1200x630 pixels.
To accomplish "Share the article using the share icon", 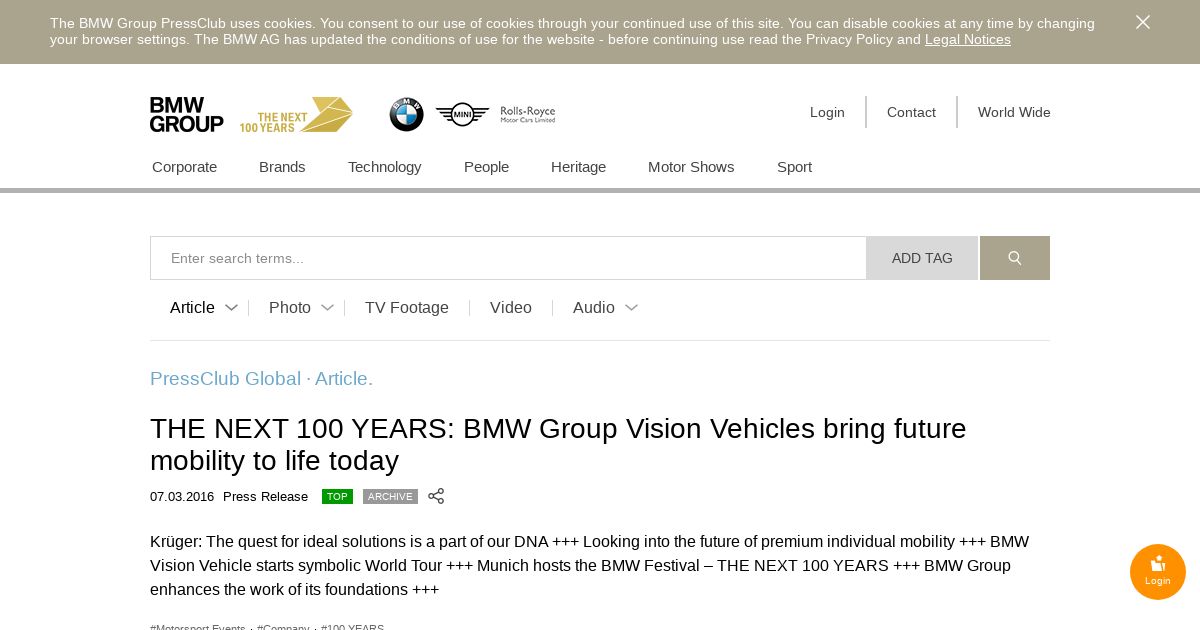I will coord(436,496).
